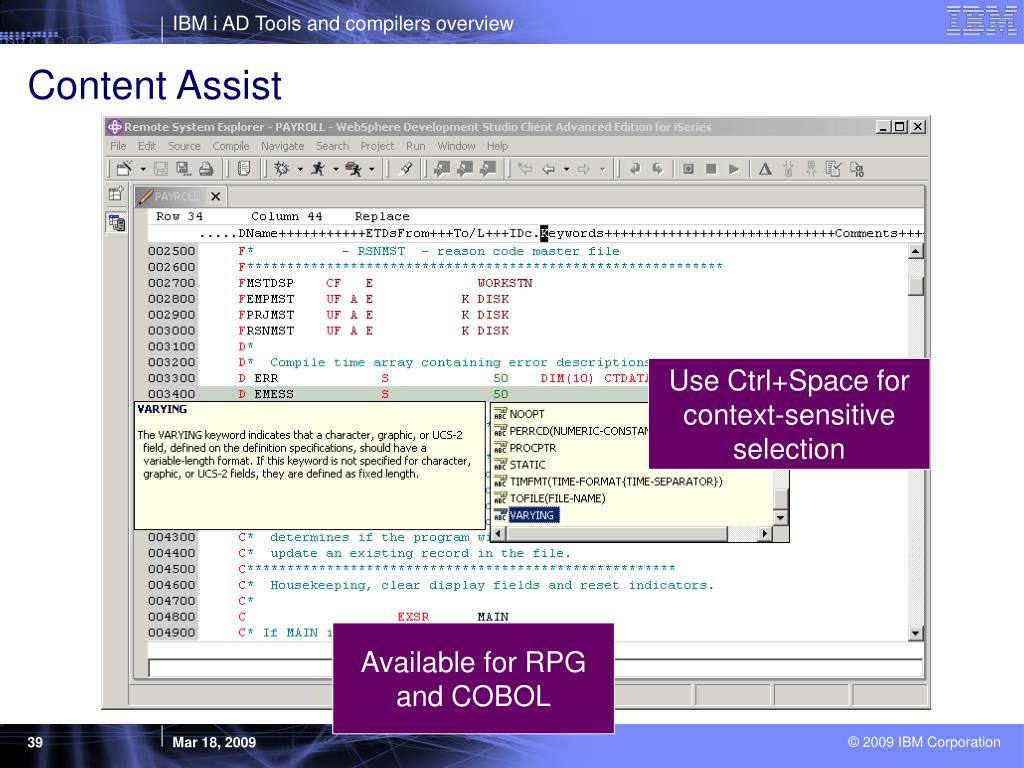This screenshot has width=1024, height=768.
Task: Click the editor's vertical scrollbar thumb
Action: click(916, 285)
